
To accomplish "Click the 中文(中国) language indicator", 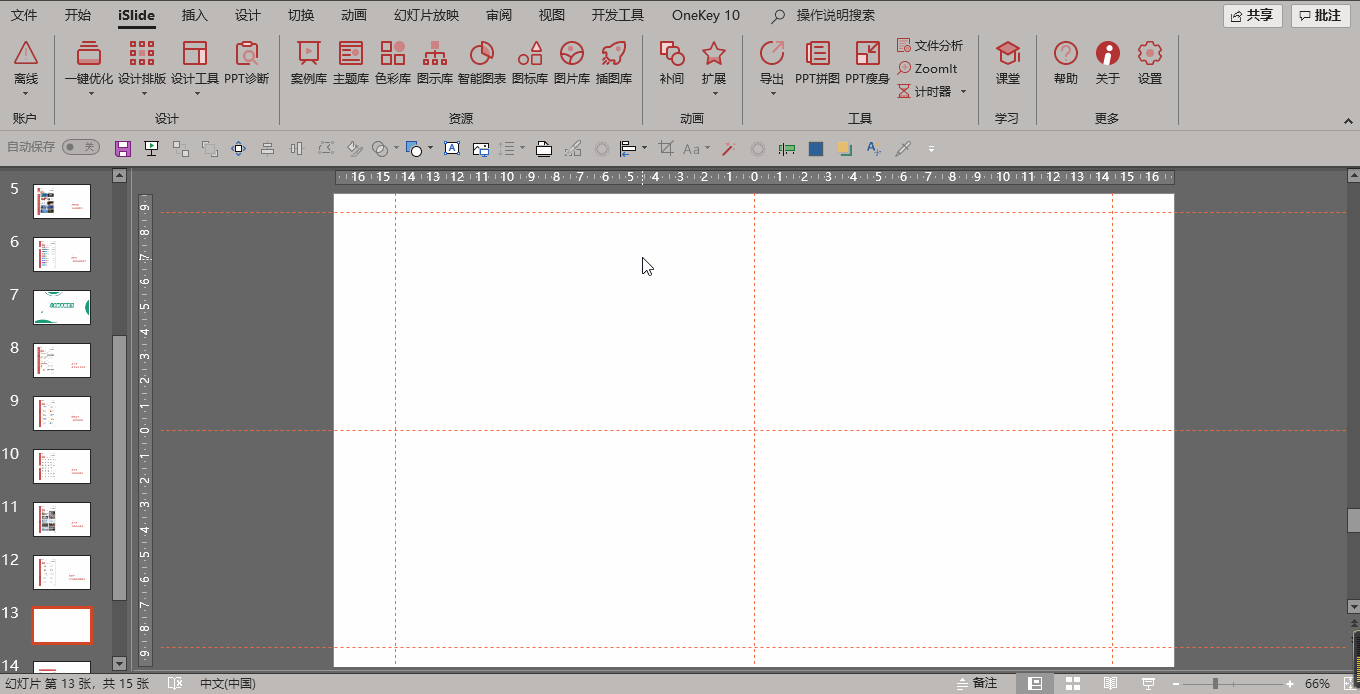I will pos(228,684).
